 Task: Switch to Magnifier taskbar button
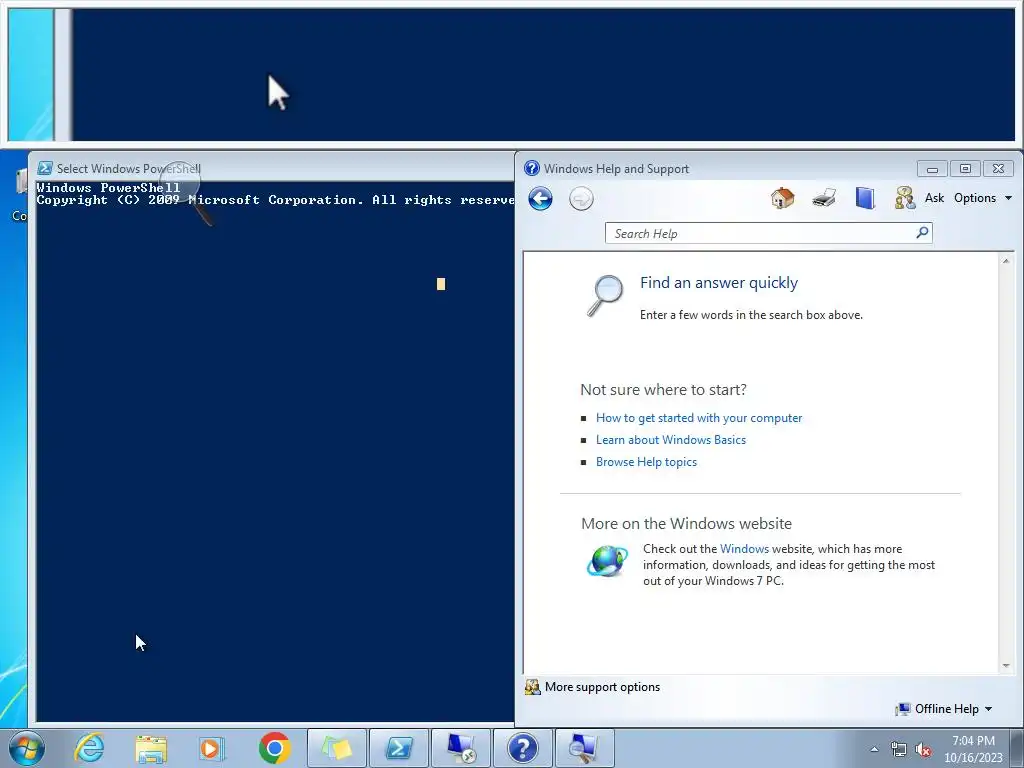(584, 748)
